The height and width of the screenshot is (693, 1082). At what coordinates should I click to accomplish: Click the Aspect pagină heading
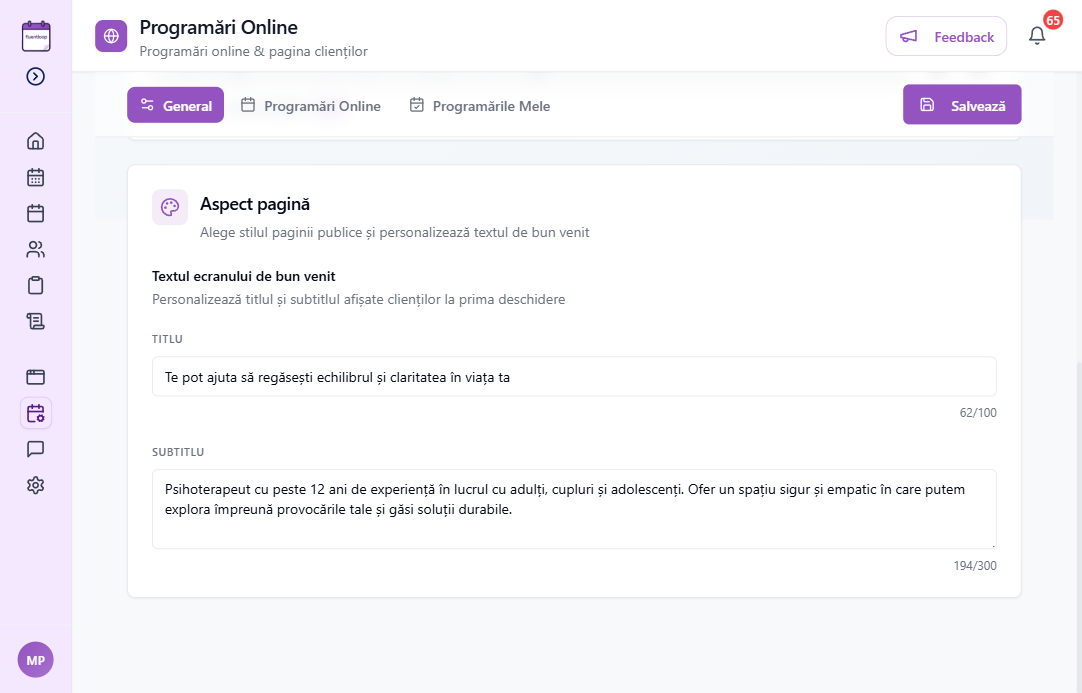255,204
